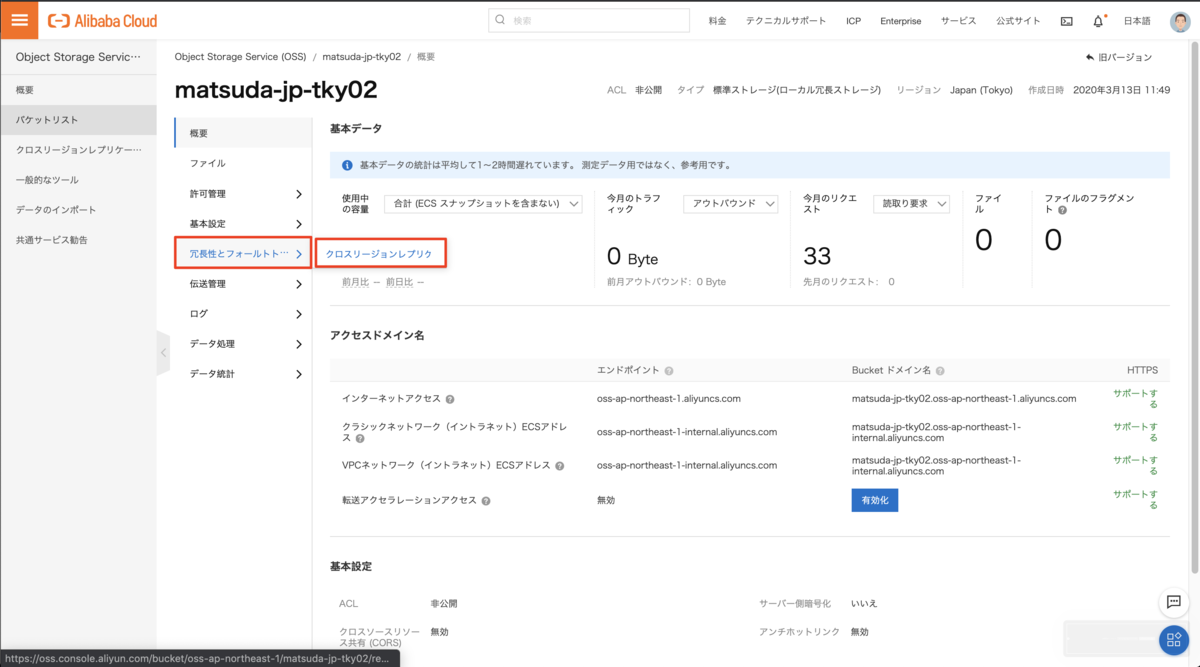This screenshot has height=667, width=1200.
Task: Open the アウトバウンド traffic dropdown
Action: [x=730, y=204]
